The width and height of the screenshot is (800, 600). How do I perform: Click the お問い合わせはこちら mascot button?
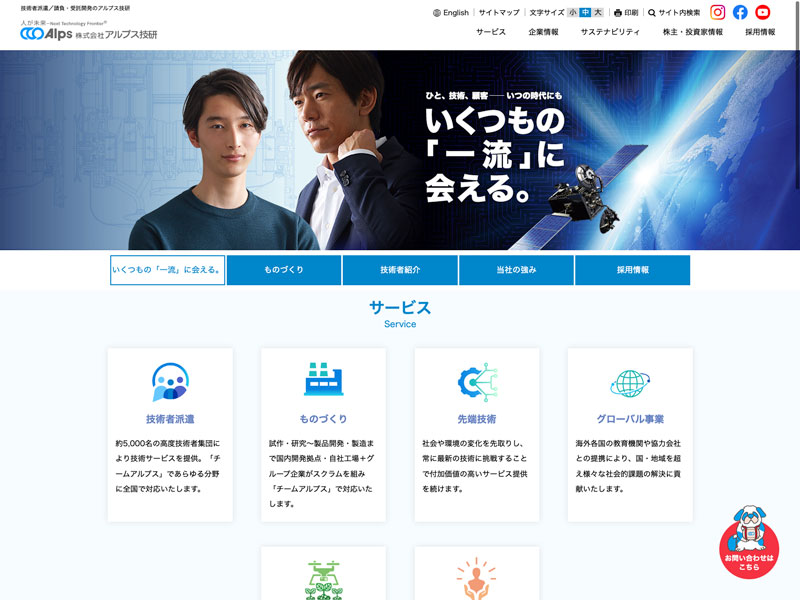click(x=749, y=547)
